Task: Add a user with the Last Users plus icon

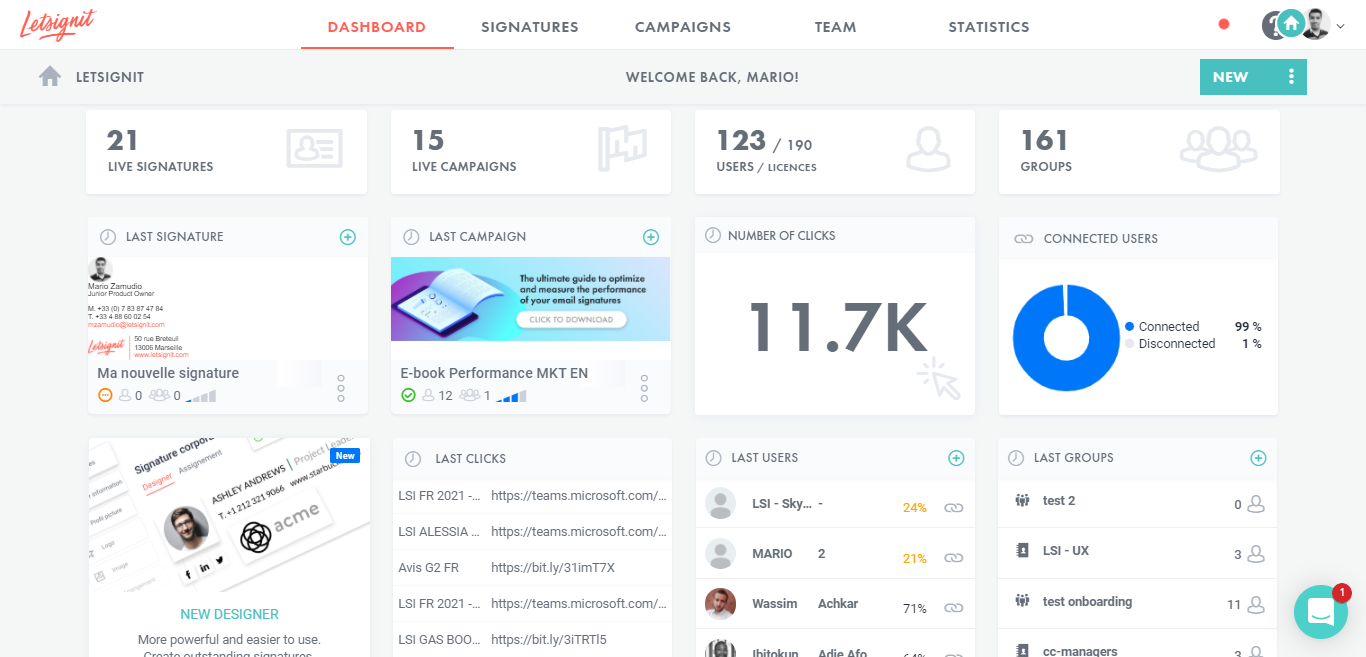Action: click(956, 457)
